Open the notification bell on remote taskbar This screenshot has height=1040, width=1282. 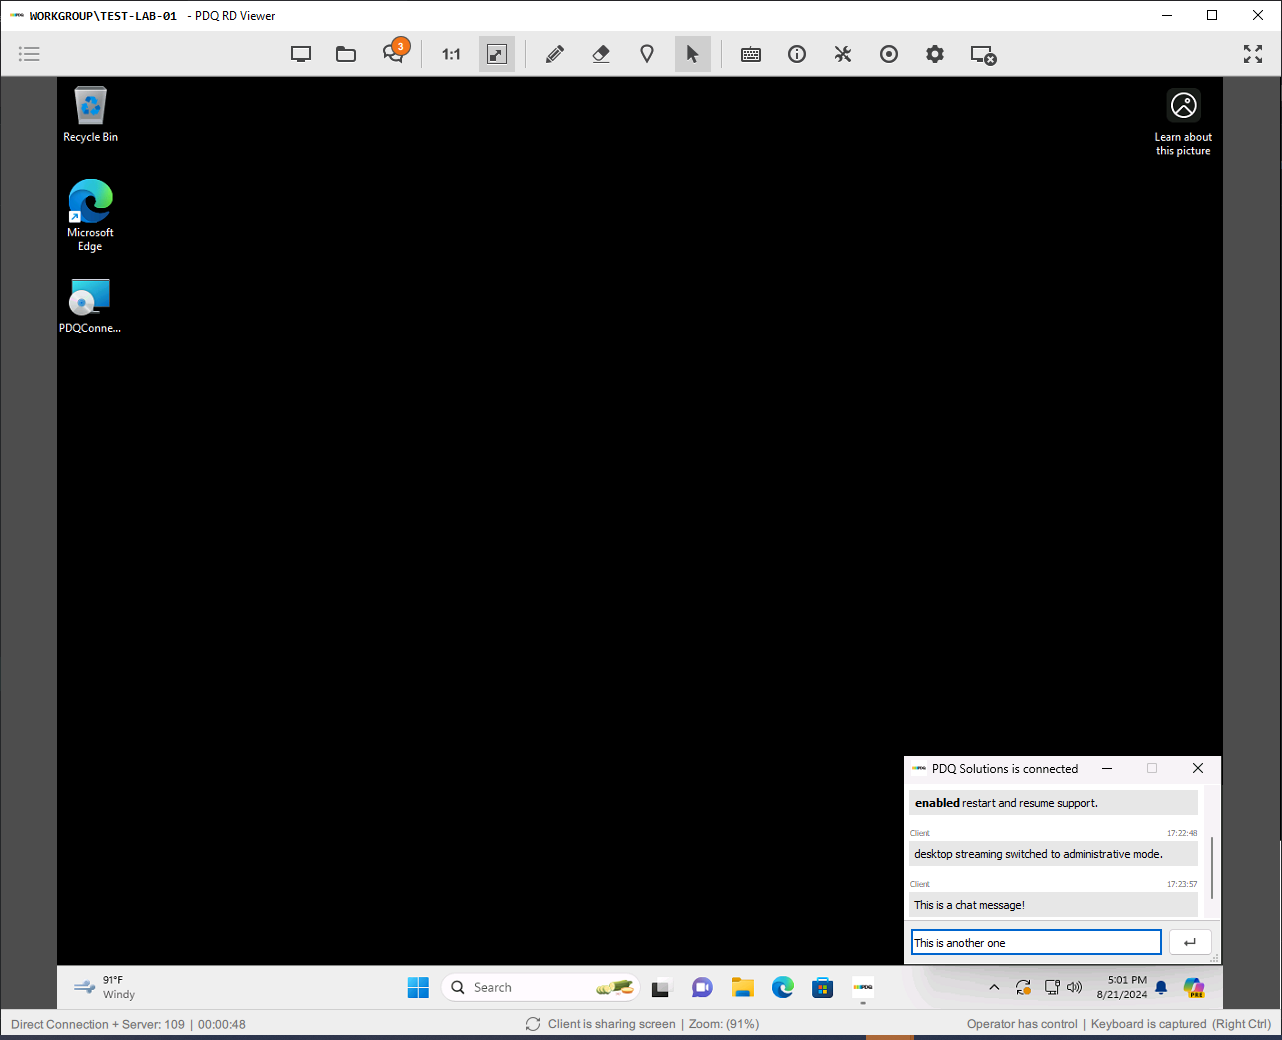[x=1161, y=987]
